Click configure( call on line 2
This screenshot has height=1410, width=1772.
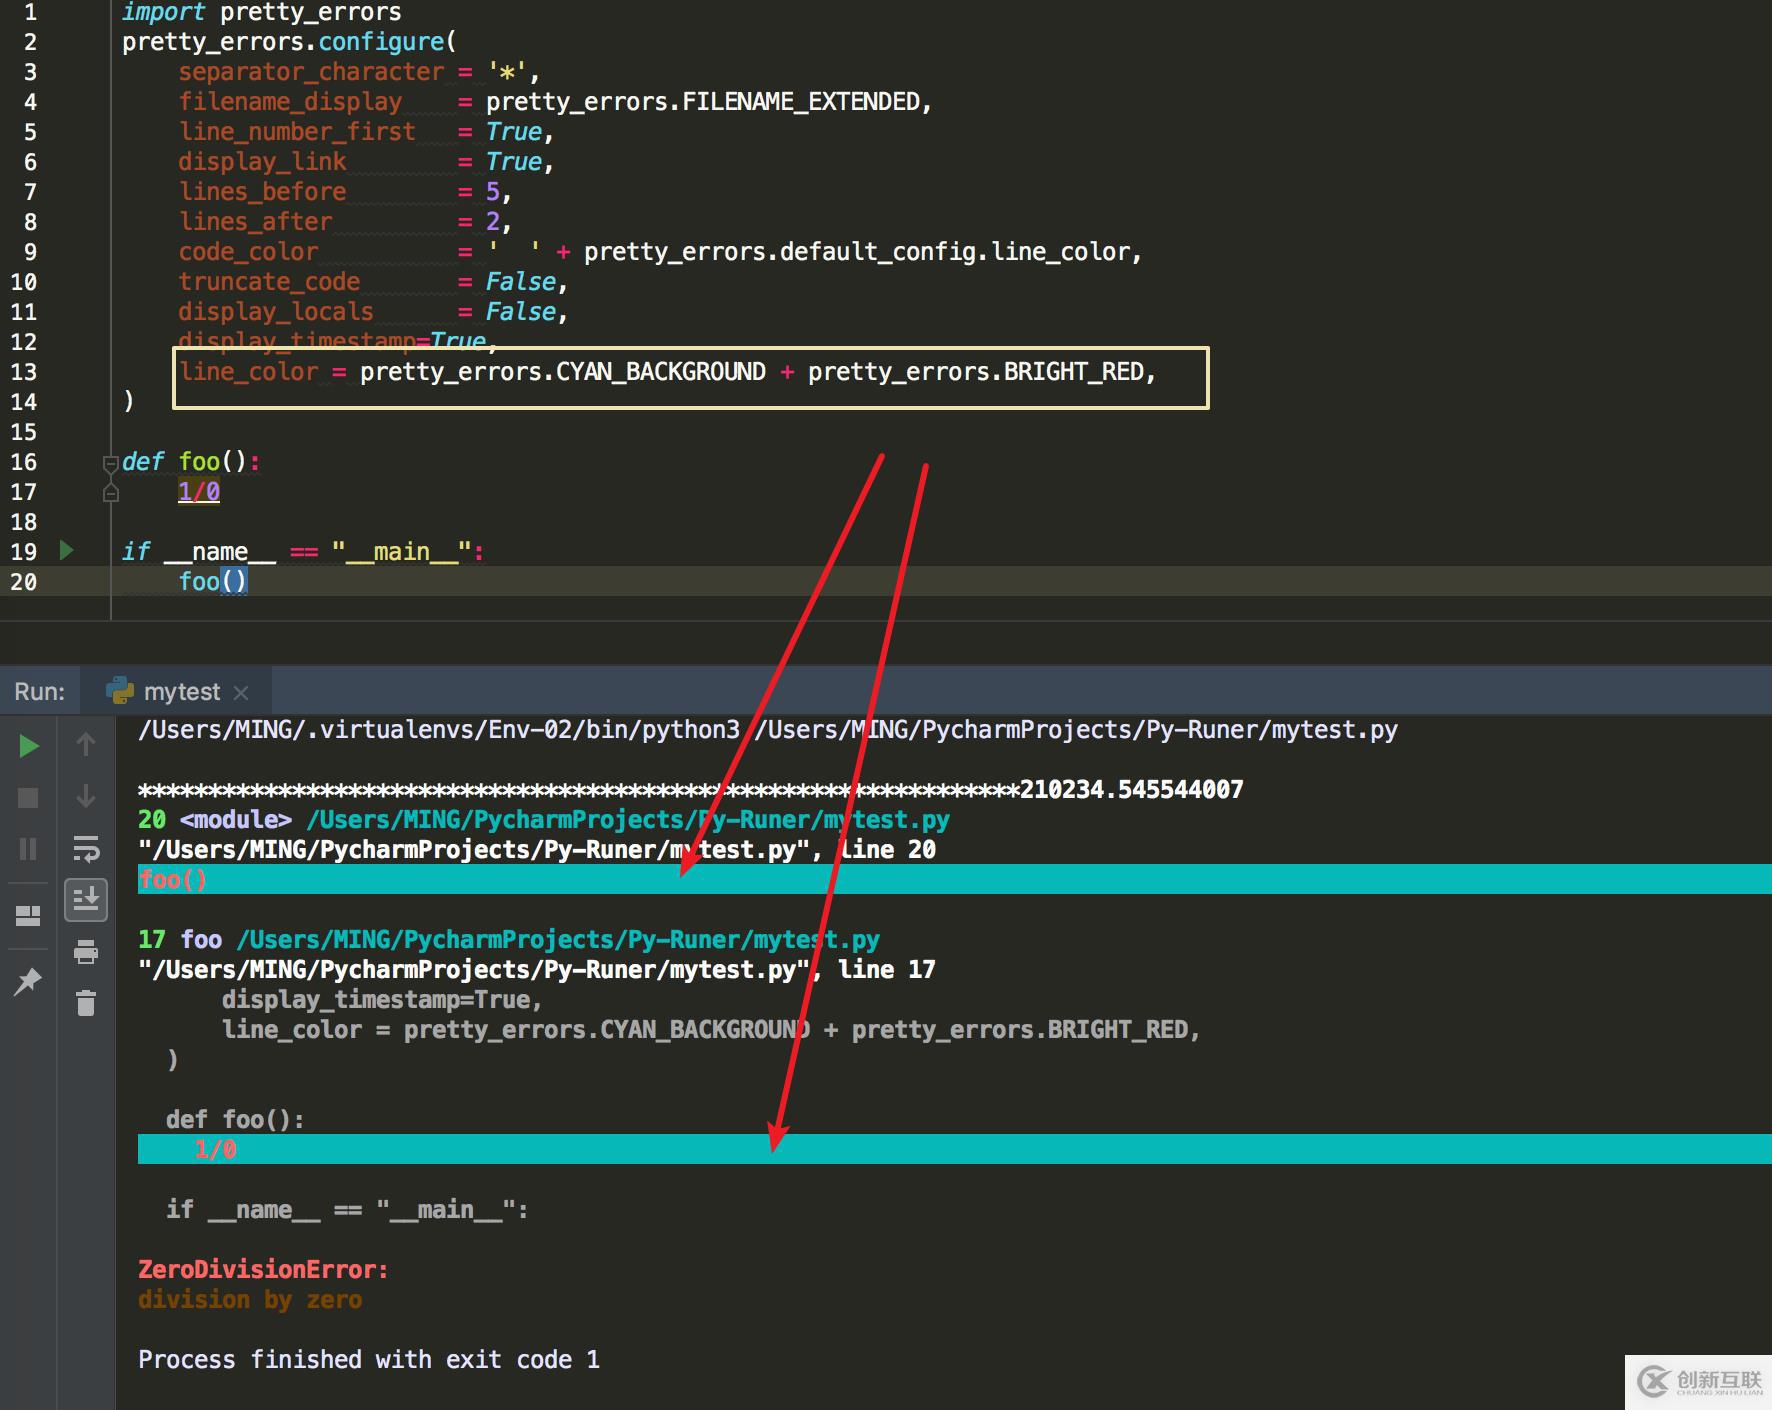coord(387,42)
